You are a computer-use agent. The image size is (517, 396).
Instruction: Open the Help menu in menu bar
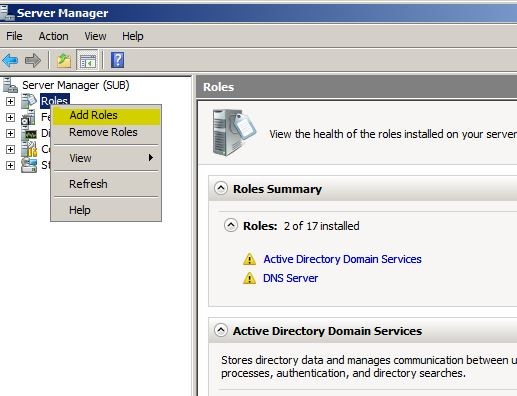[133, 36]
